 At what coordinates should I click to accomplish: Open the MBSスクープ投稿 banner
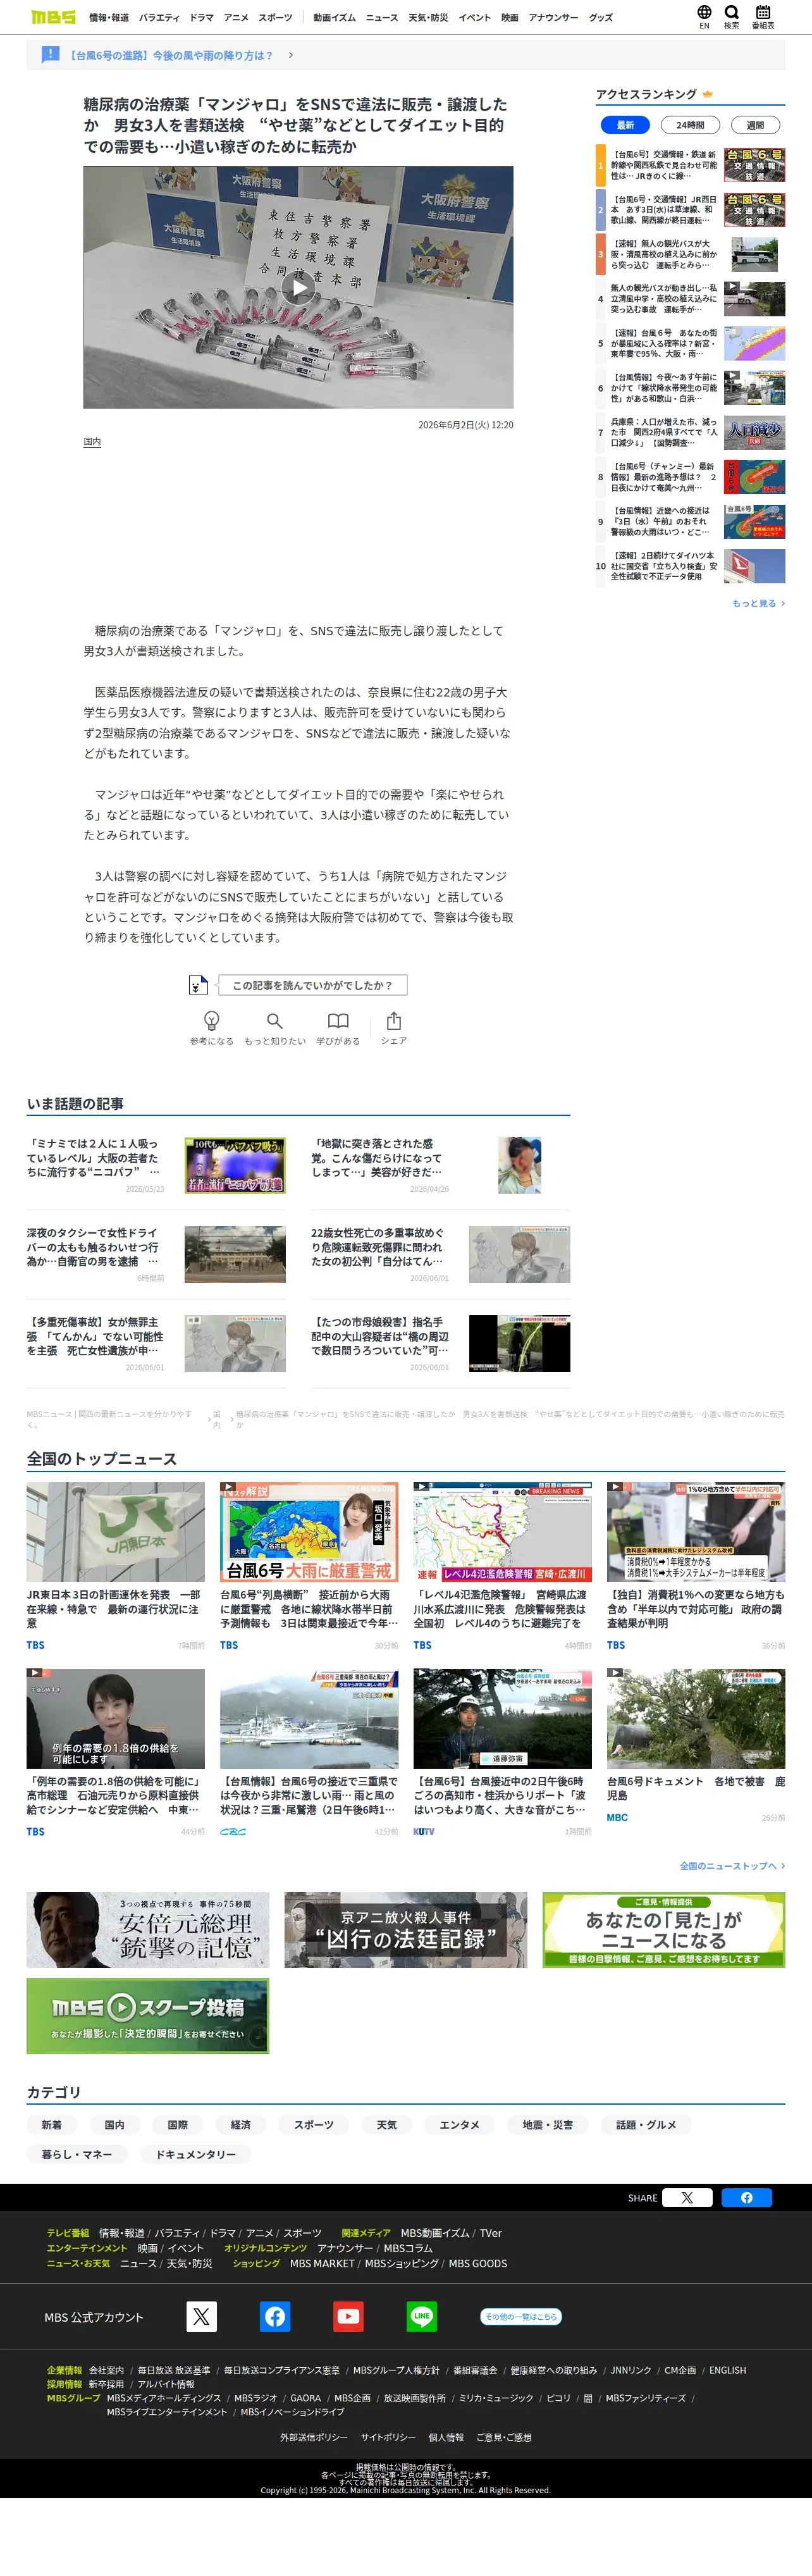coord(148,2015)
